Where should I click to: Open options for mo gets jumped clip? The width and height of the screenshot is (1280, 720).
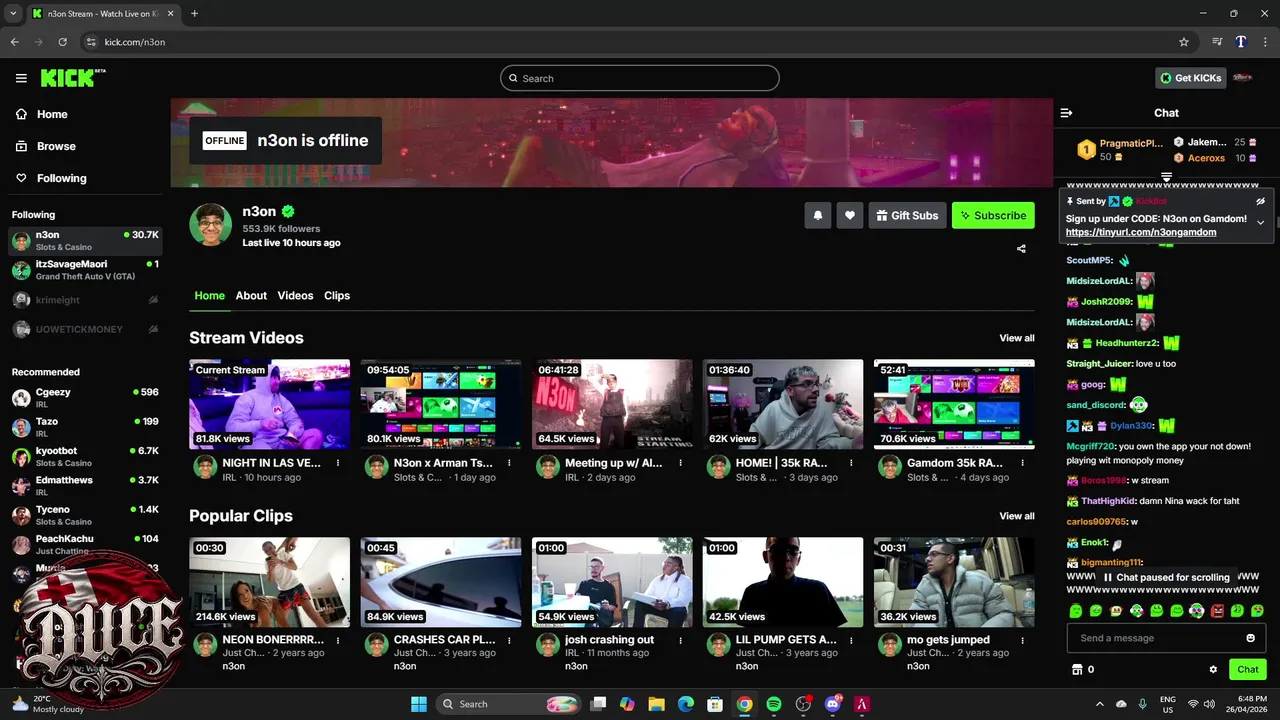[x=1022, y=640]
